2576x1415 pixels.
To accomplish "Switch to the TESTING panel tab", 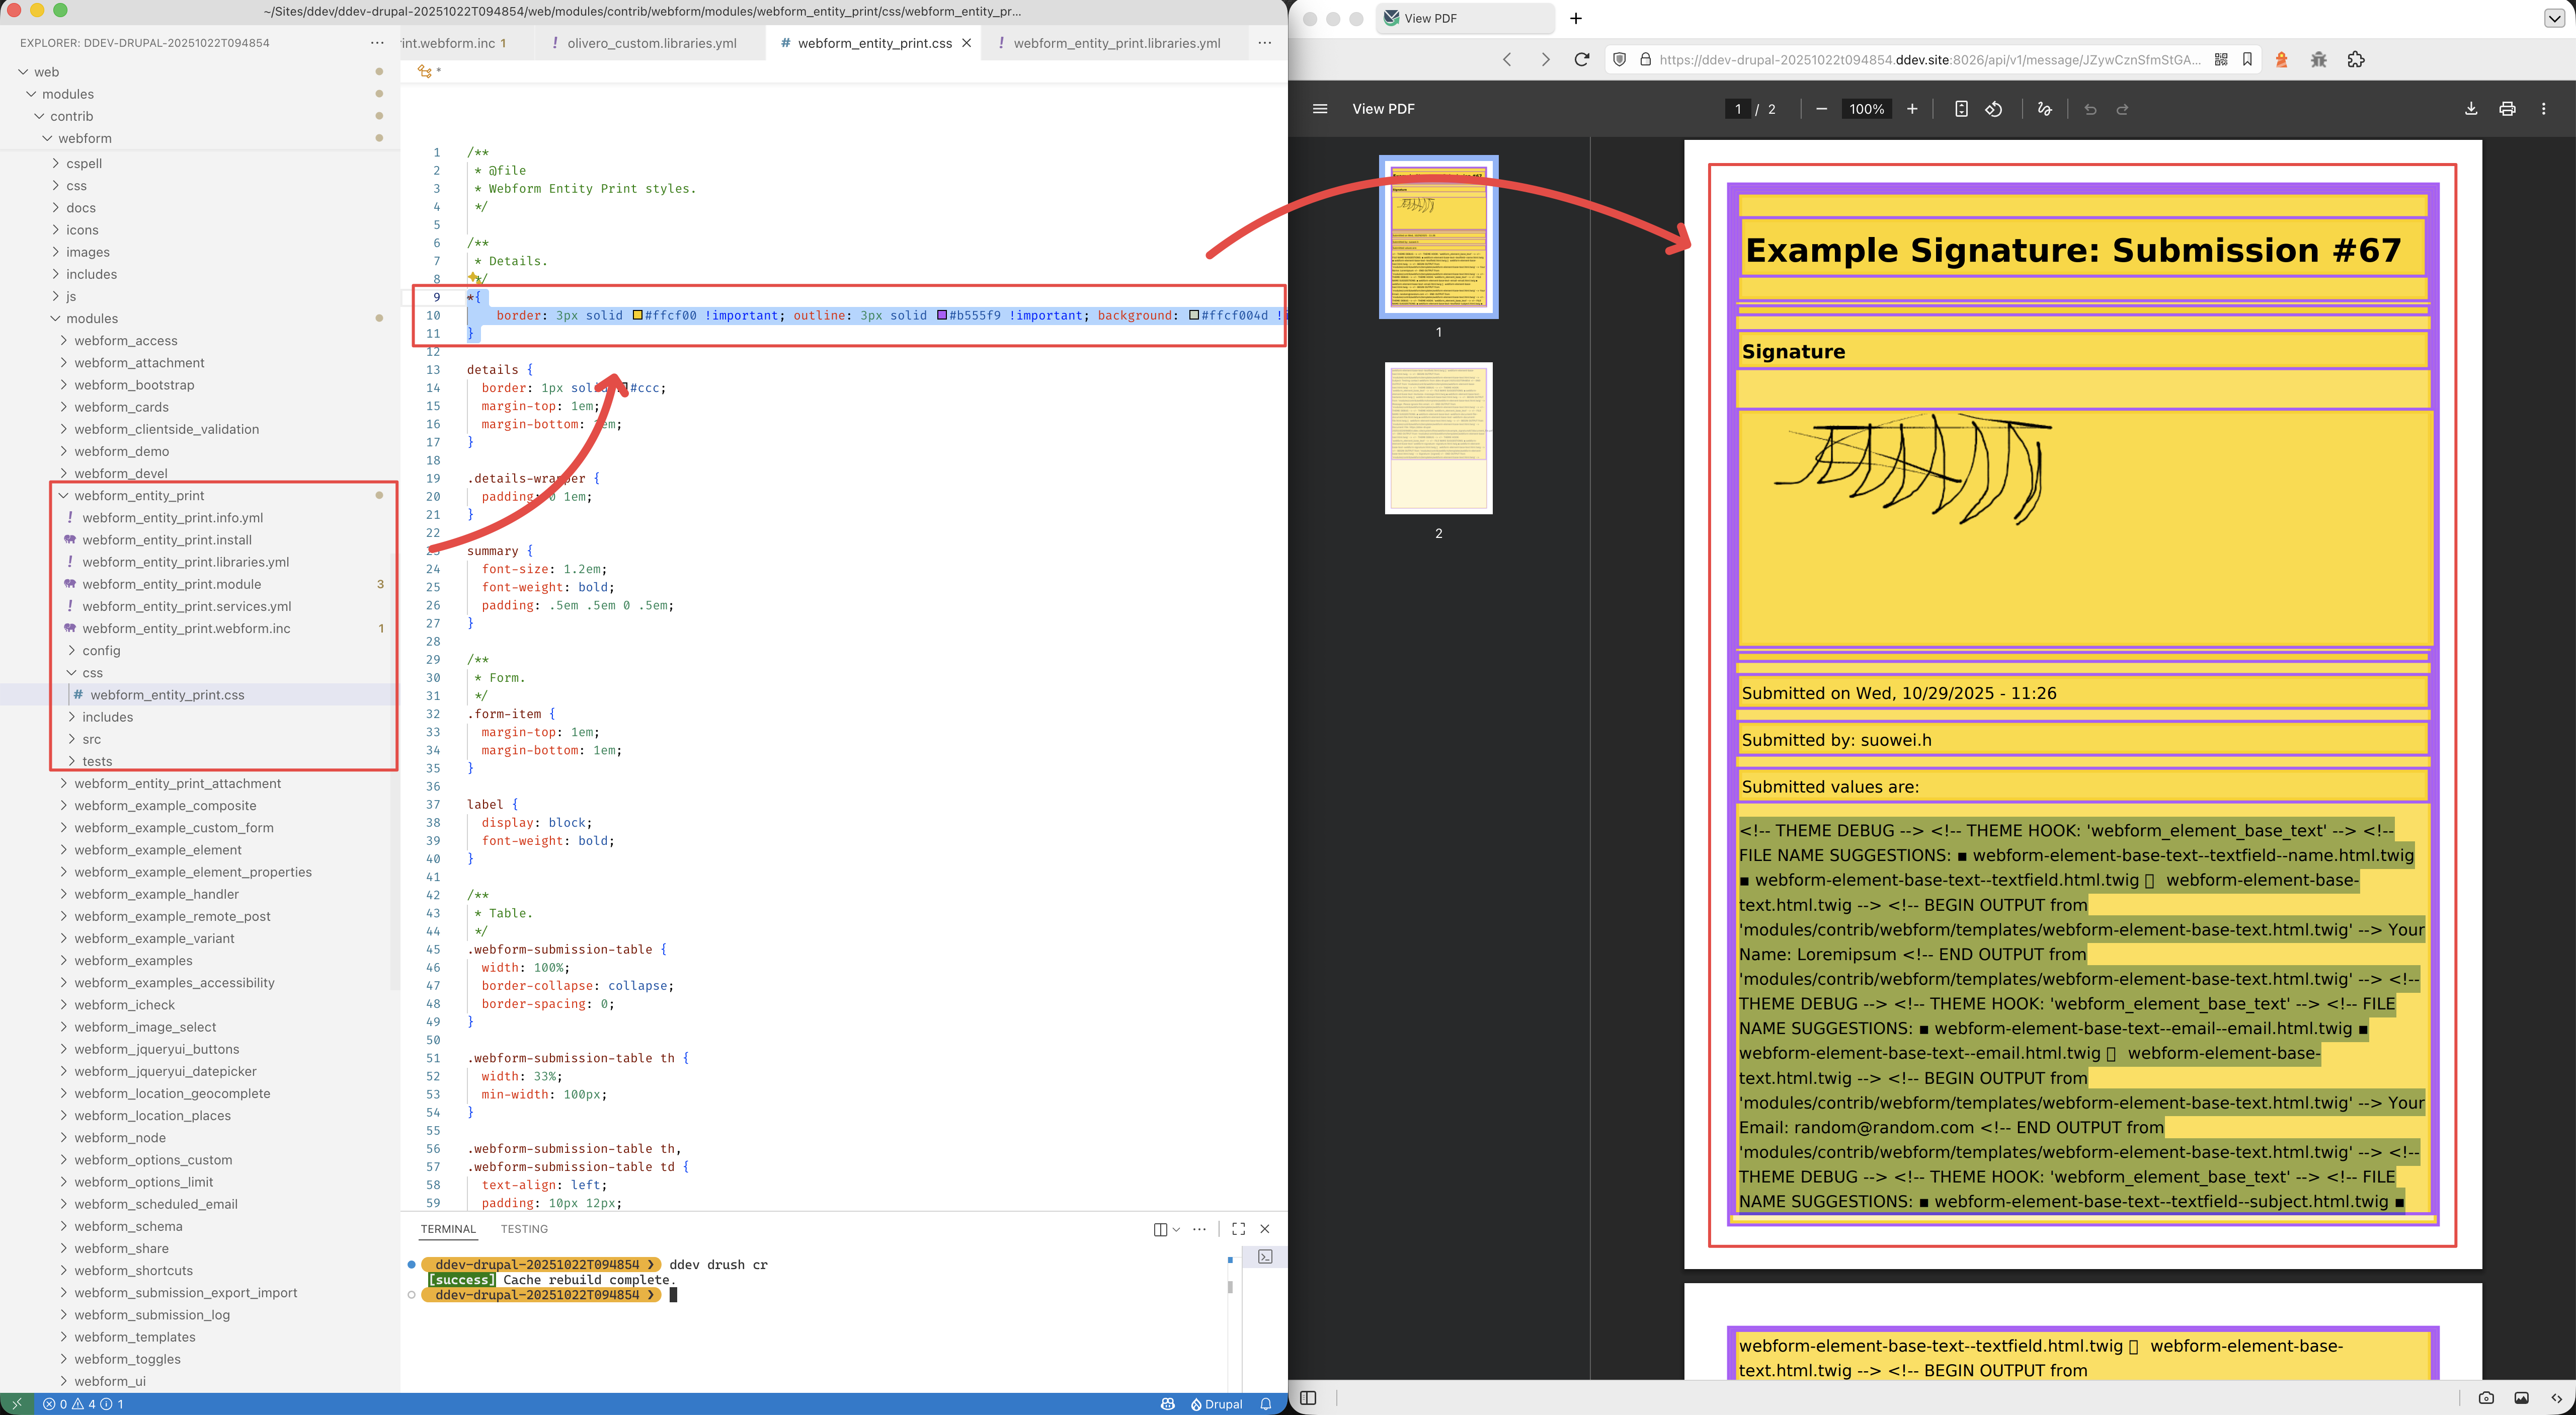I will 524,1229.
